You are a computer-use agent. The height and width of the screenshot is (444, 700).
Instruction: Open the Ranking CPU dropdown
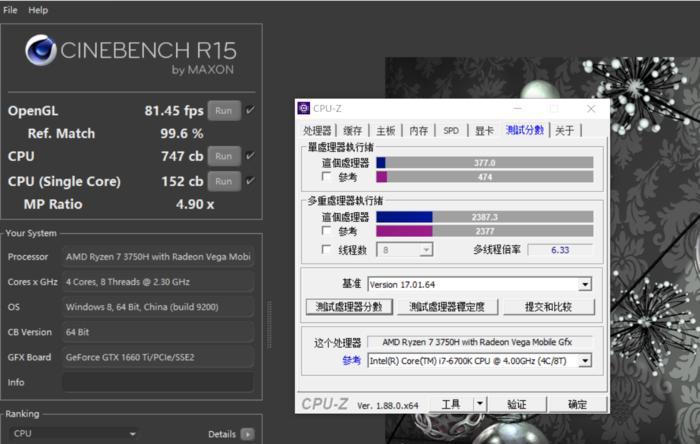(x=74, y=434)
